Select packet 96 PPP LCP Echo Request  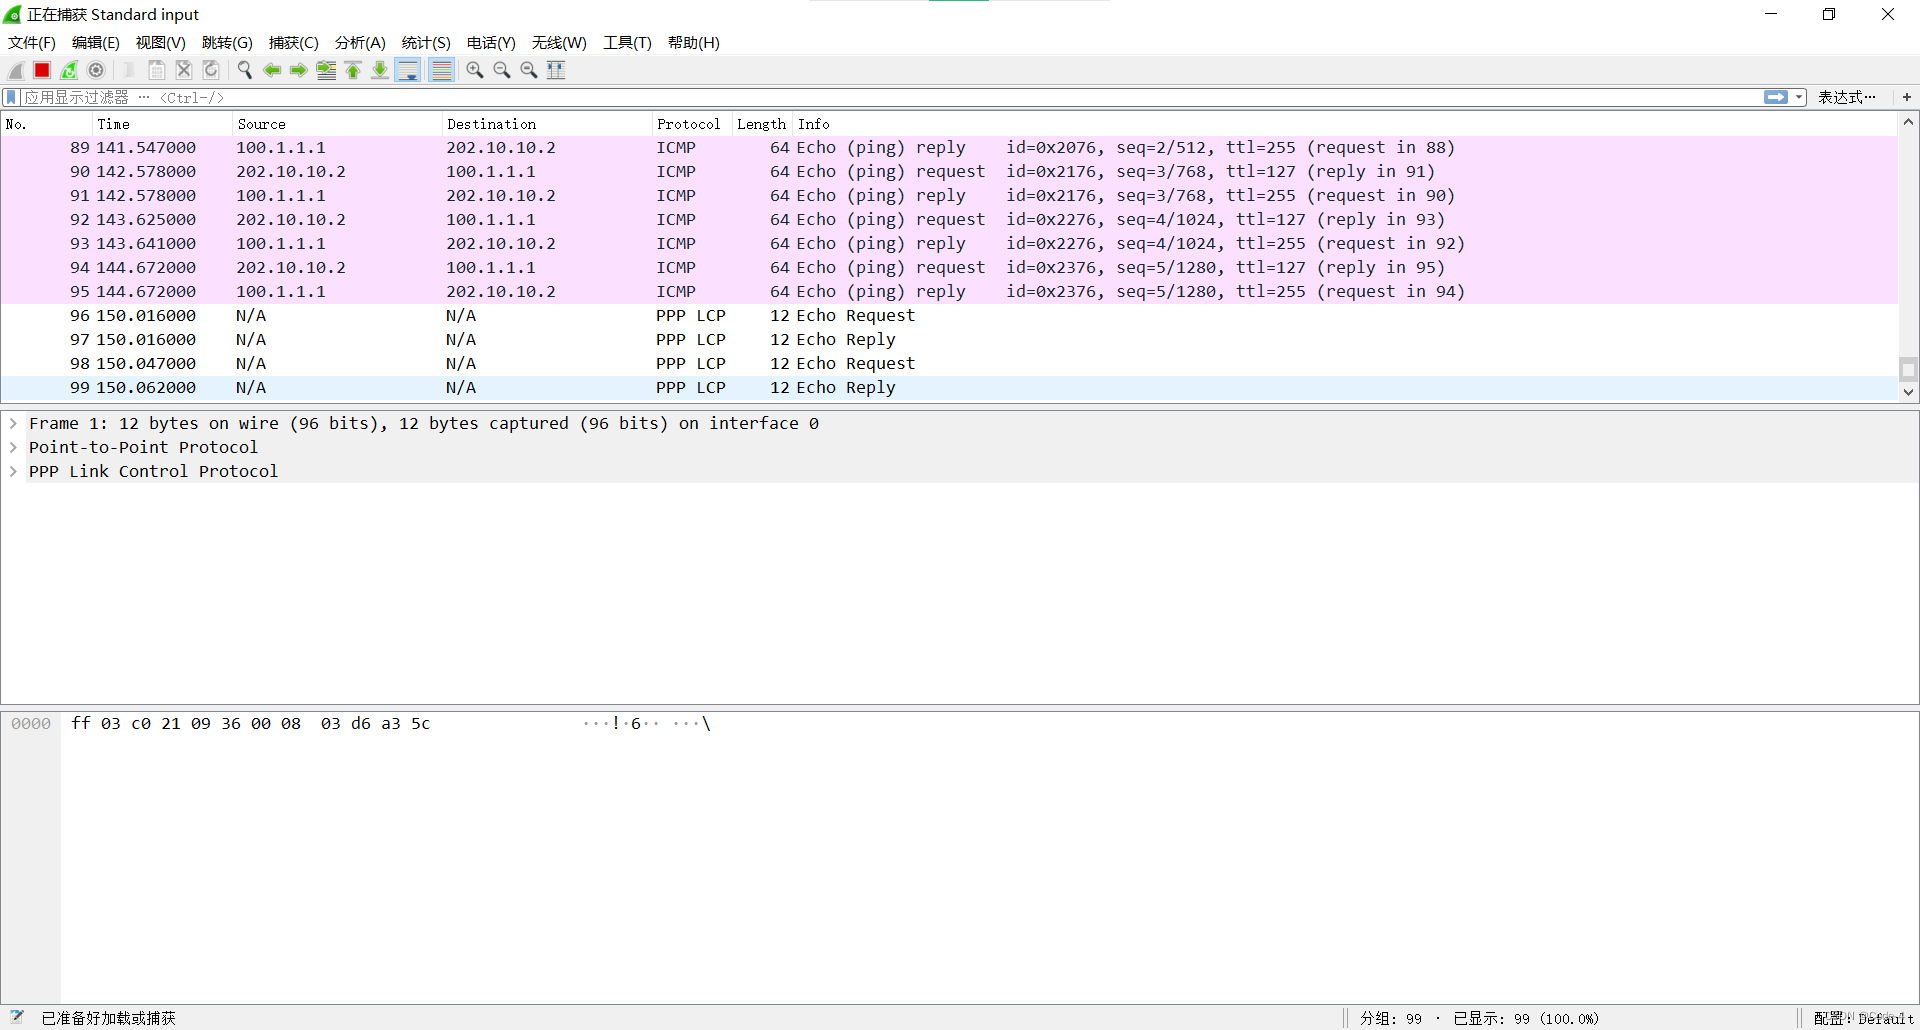tap(949, 316)
